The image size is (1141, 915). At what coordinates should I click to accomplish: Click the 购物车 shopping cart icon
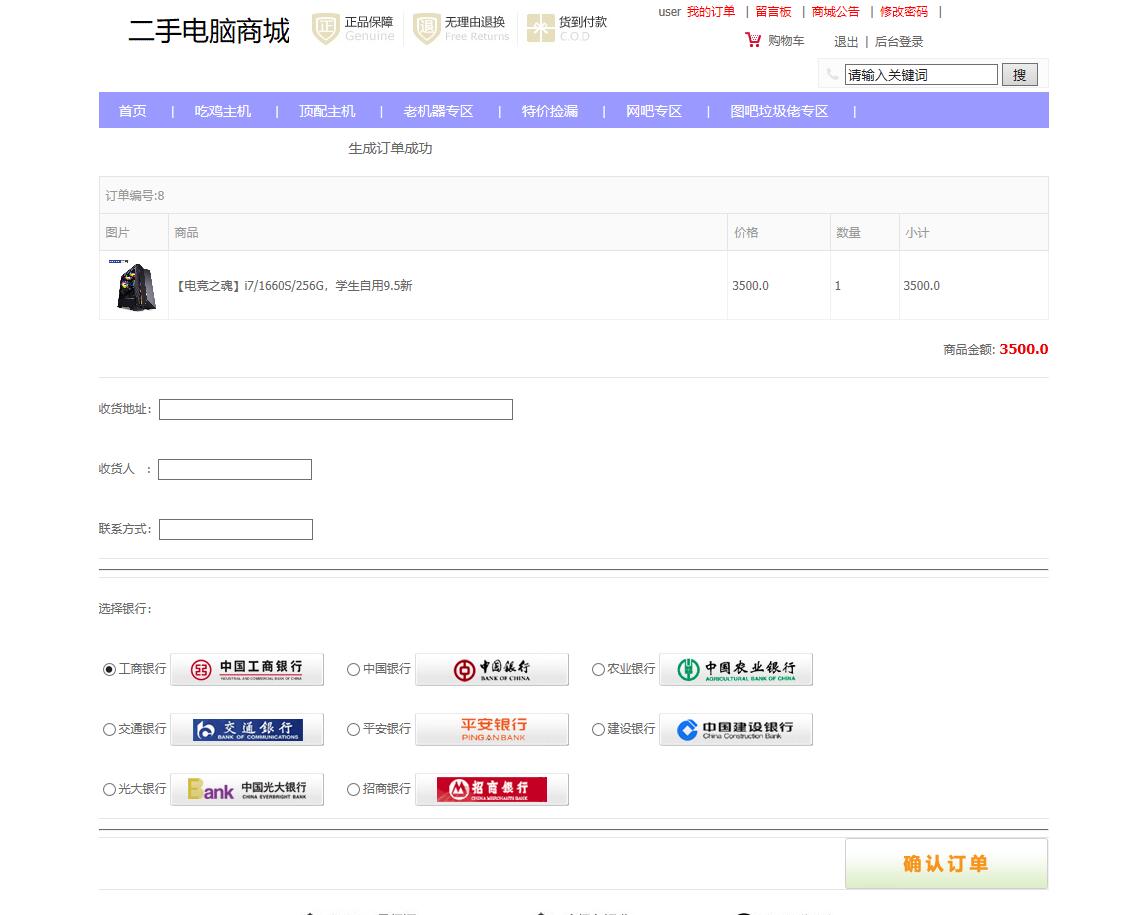point(752,40)
